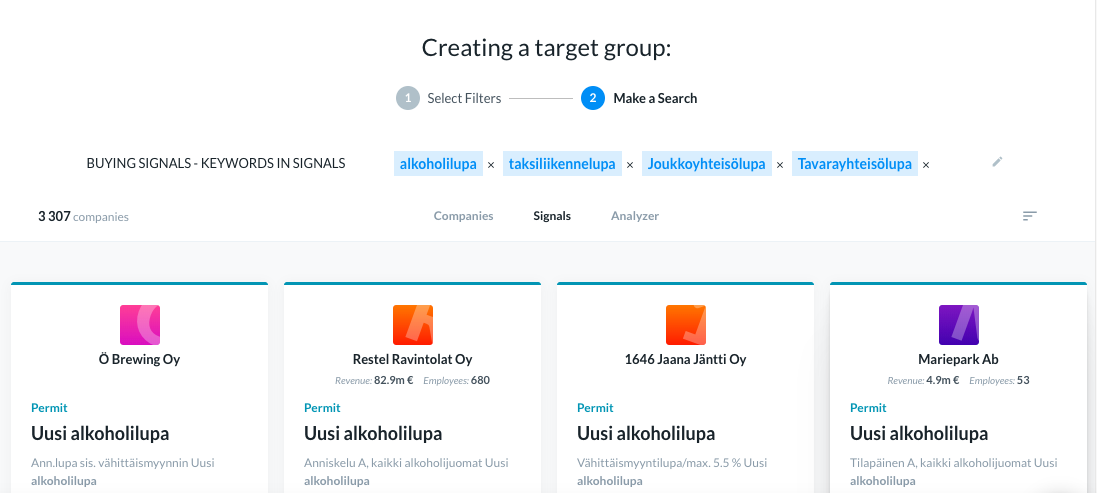Click the Mariepark Ab logo
Viewport: 1097px width, 493px height.
click(x=958, y=325)
